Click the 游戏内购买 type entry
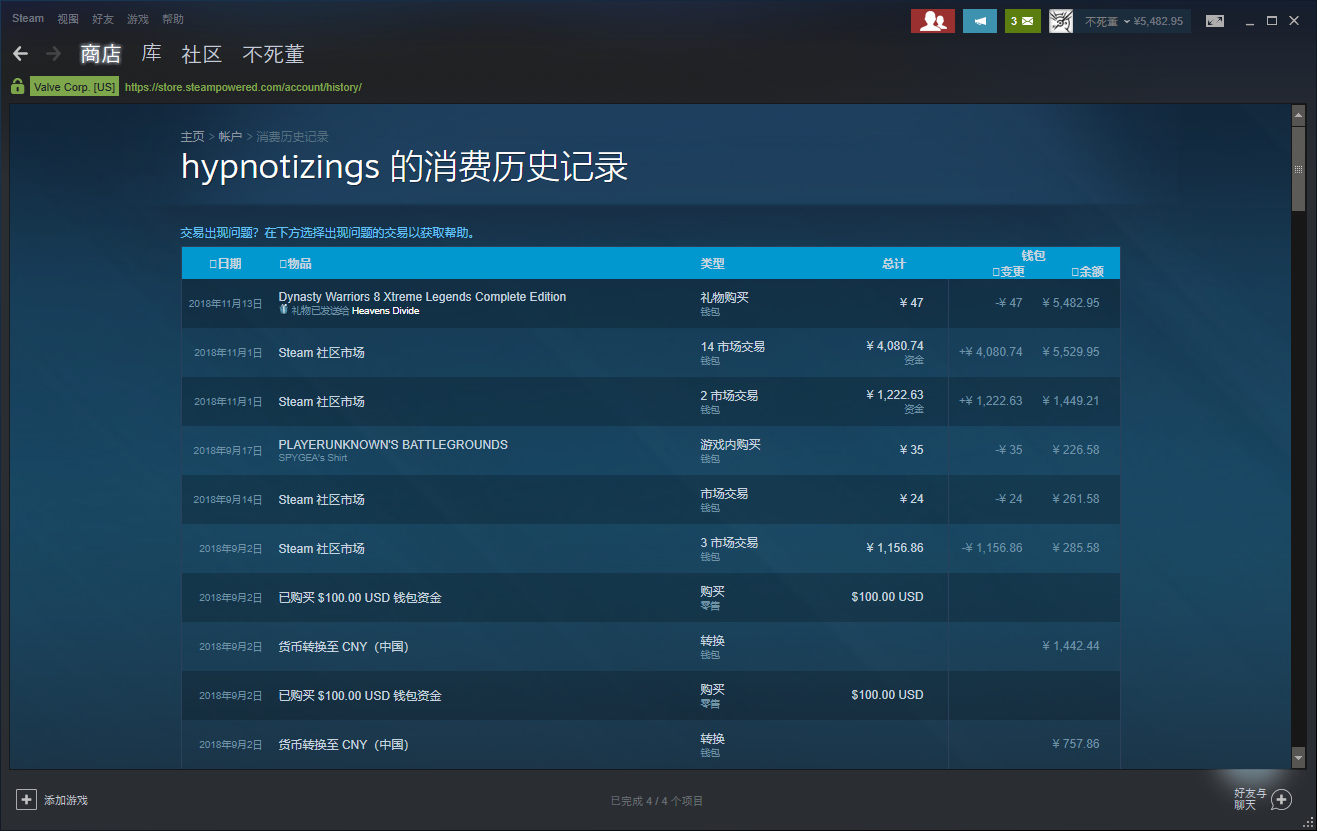Screen dimensions: 1317x831 tap(730, 444)
